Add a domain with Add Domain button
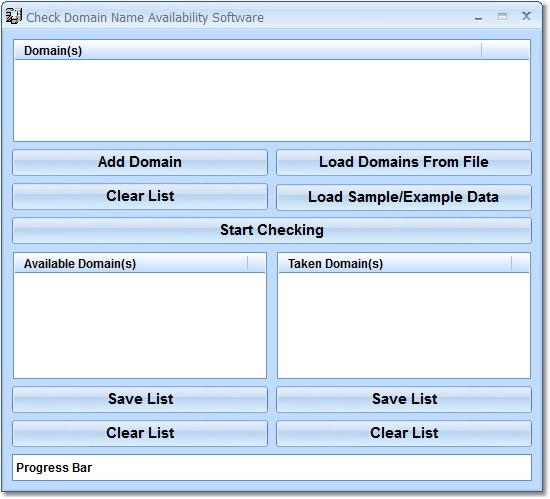Viewport: 550px width, 499px height. click(x=140, y=162)
